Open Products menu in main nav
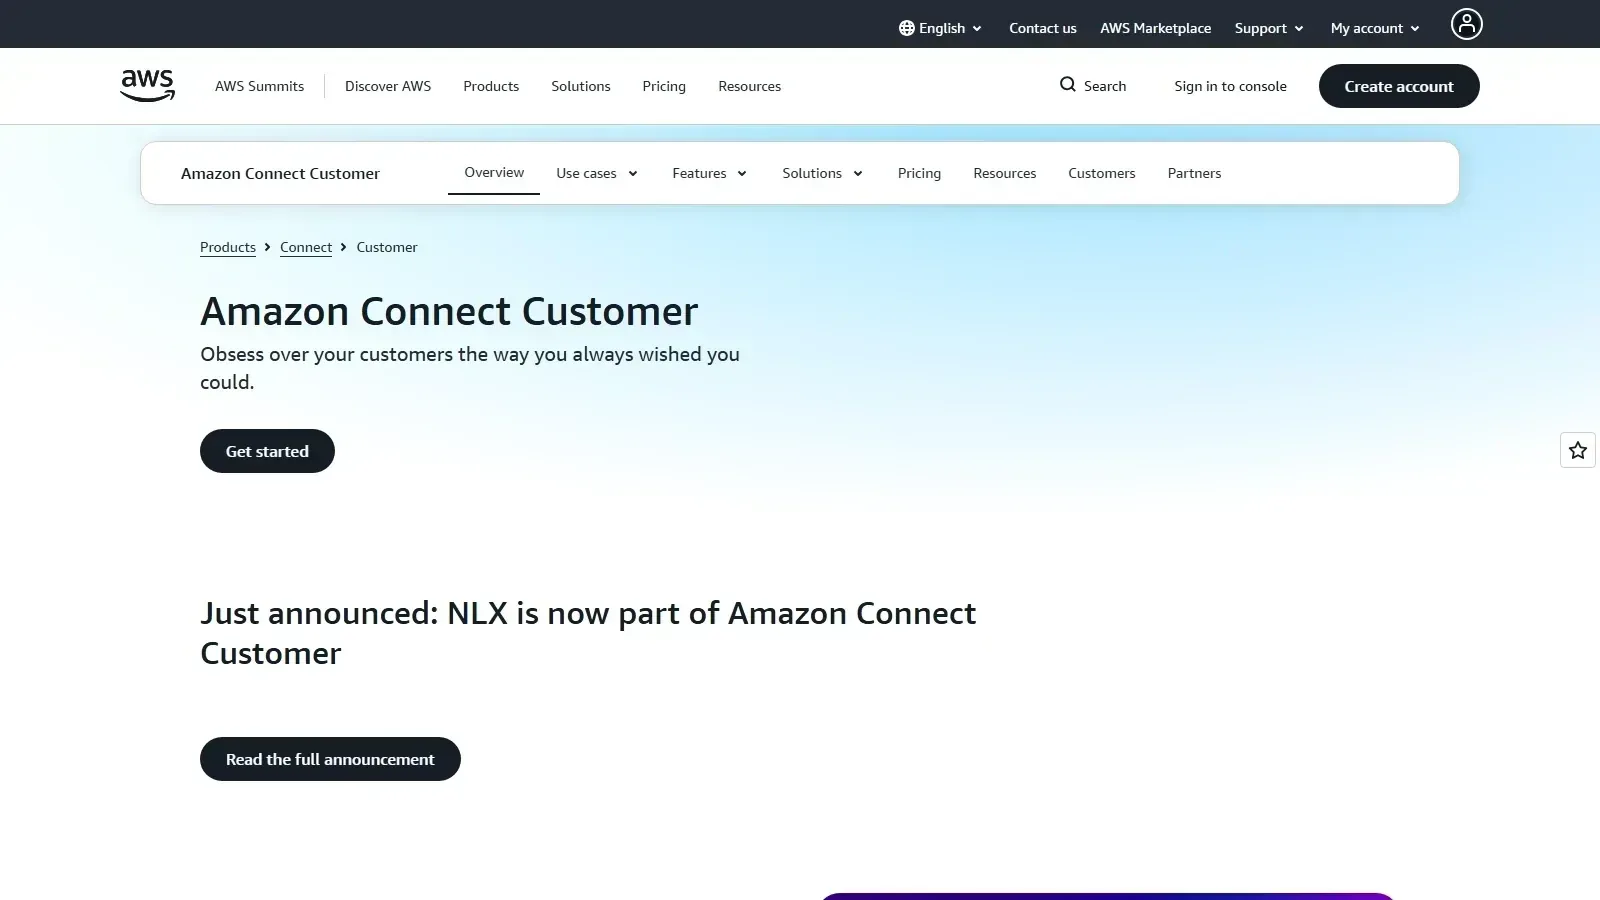The height and width of the screenshot is (900, 1600). coord(491,86)
